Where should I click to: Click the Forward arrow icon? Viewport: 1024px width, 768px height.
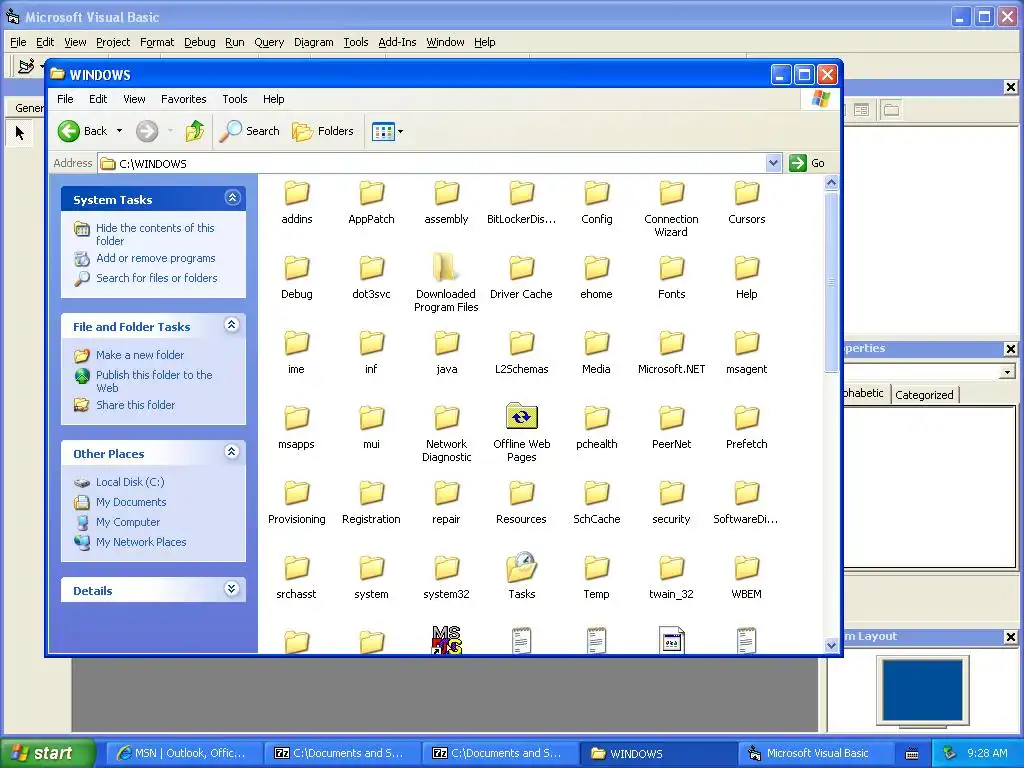tap(147, 131)
